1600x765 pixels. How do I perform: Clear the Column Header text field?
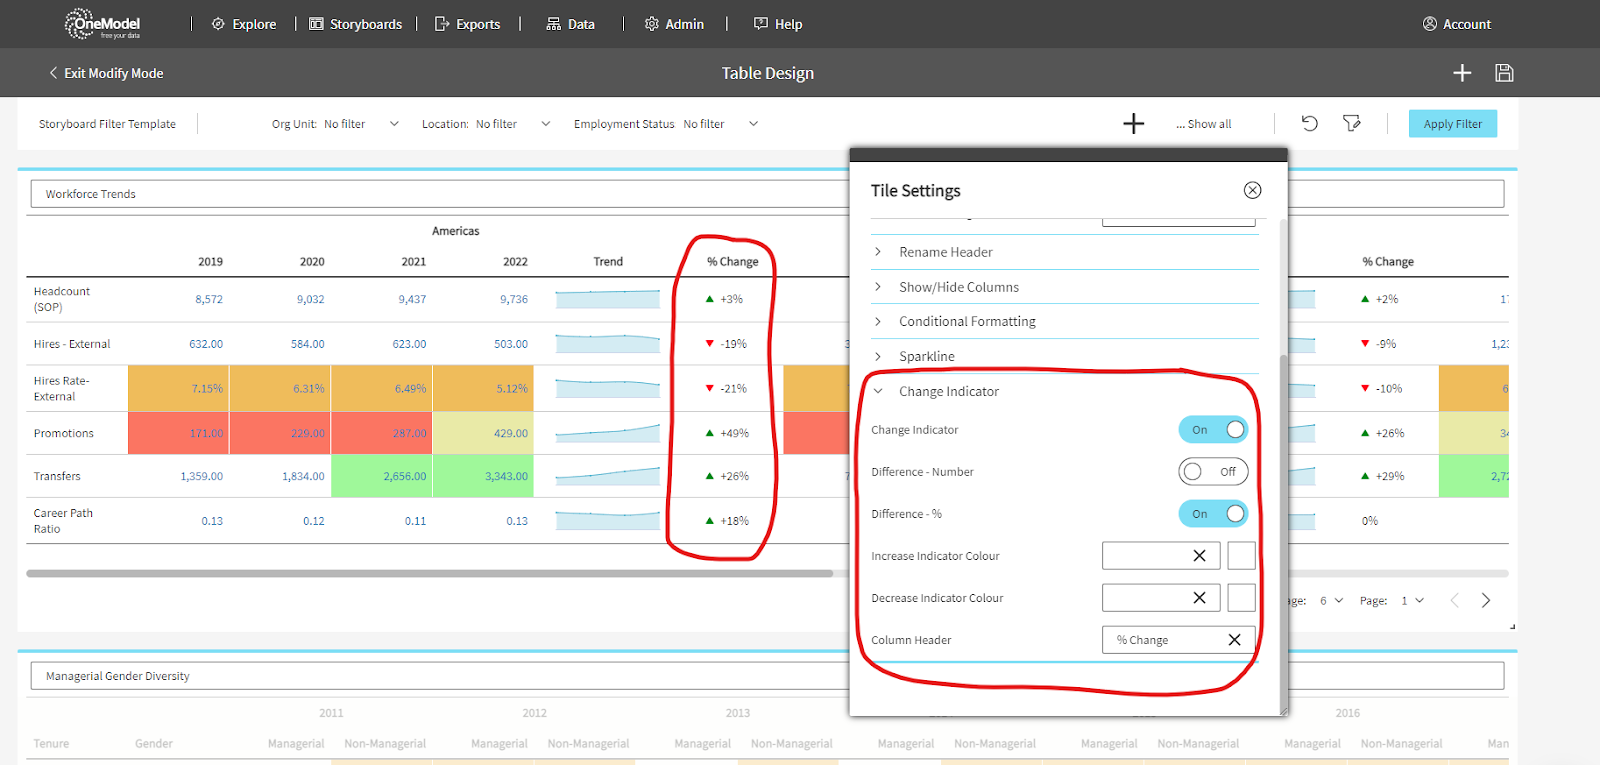tap(1234, 640)
